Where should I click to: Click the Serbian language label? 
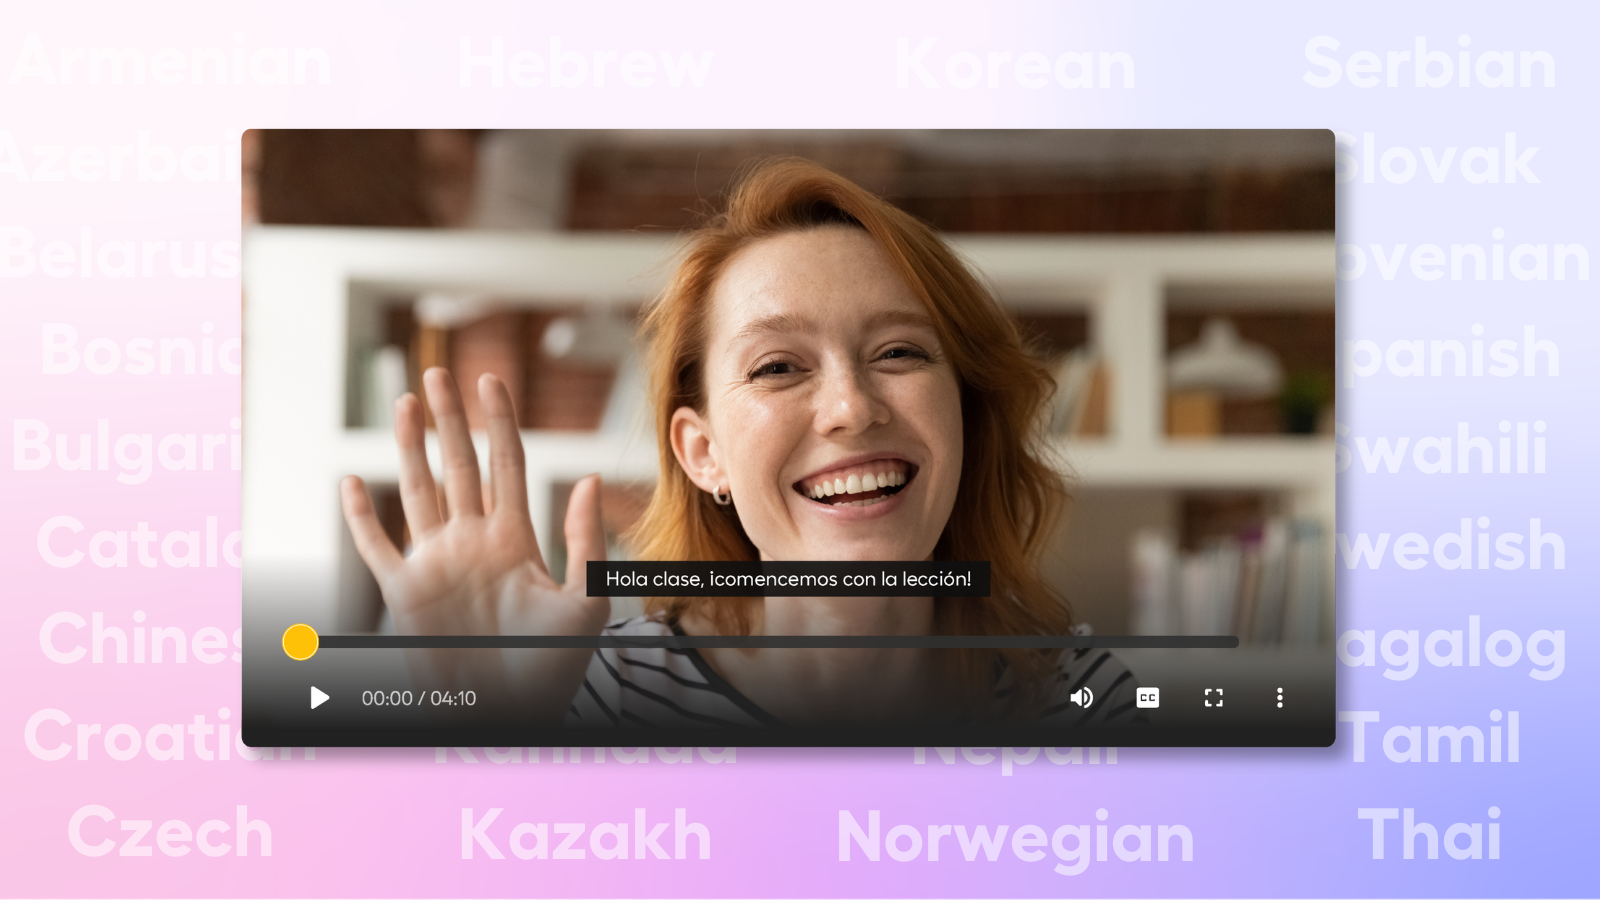[1429, 64]
